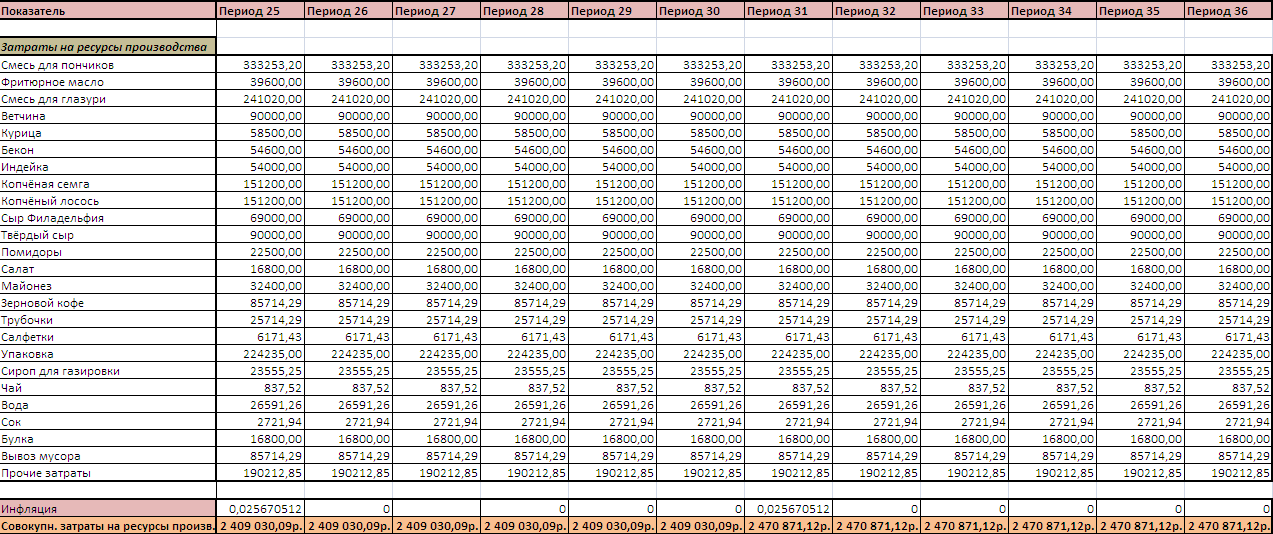The height and width of the screenshot is (534, 1273).
Task: Select Сыр Филадельфия value 69000,00 in Период 36
Action: 1228,218
